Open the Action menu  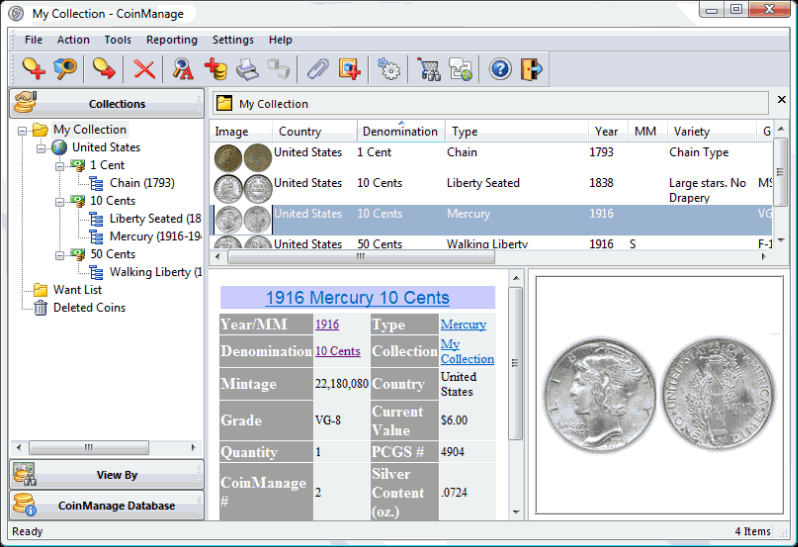point(73,40)
